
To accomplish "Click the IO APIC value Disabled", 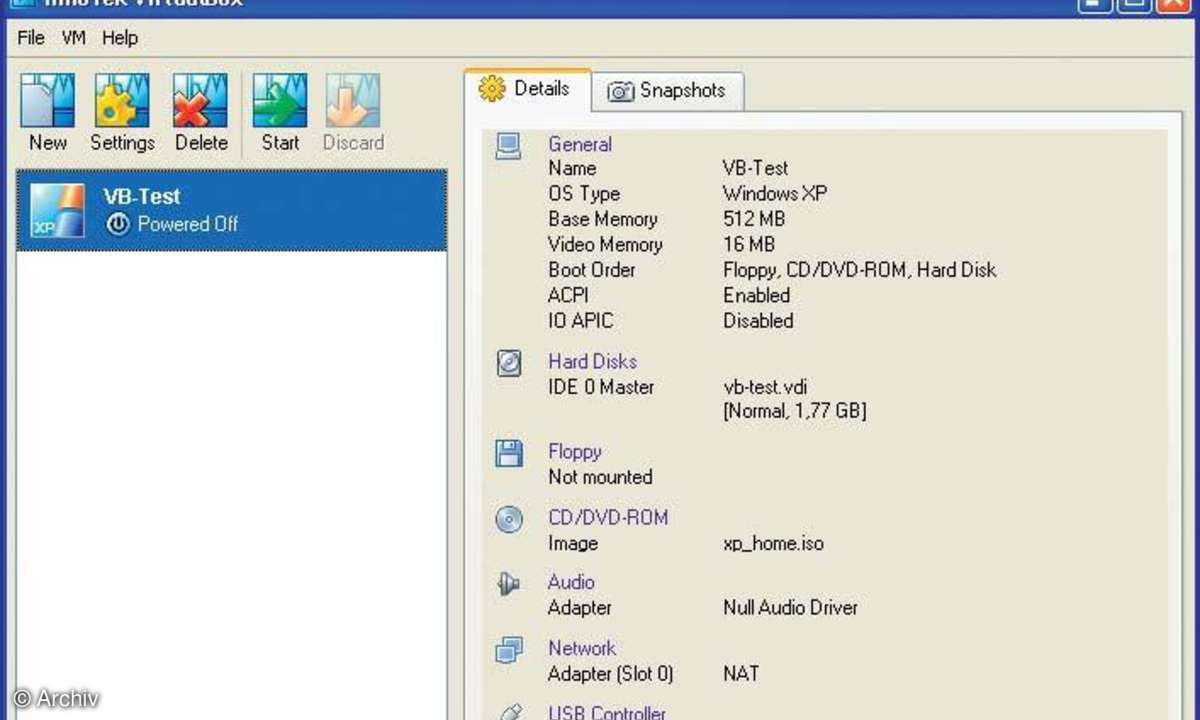I will [758, 321].
